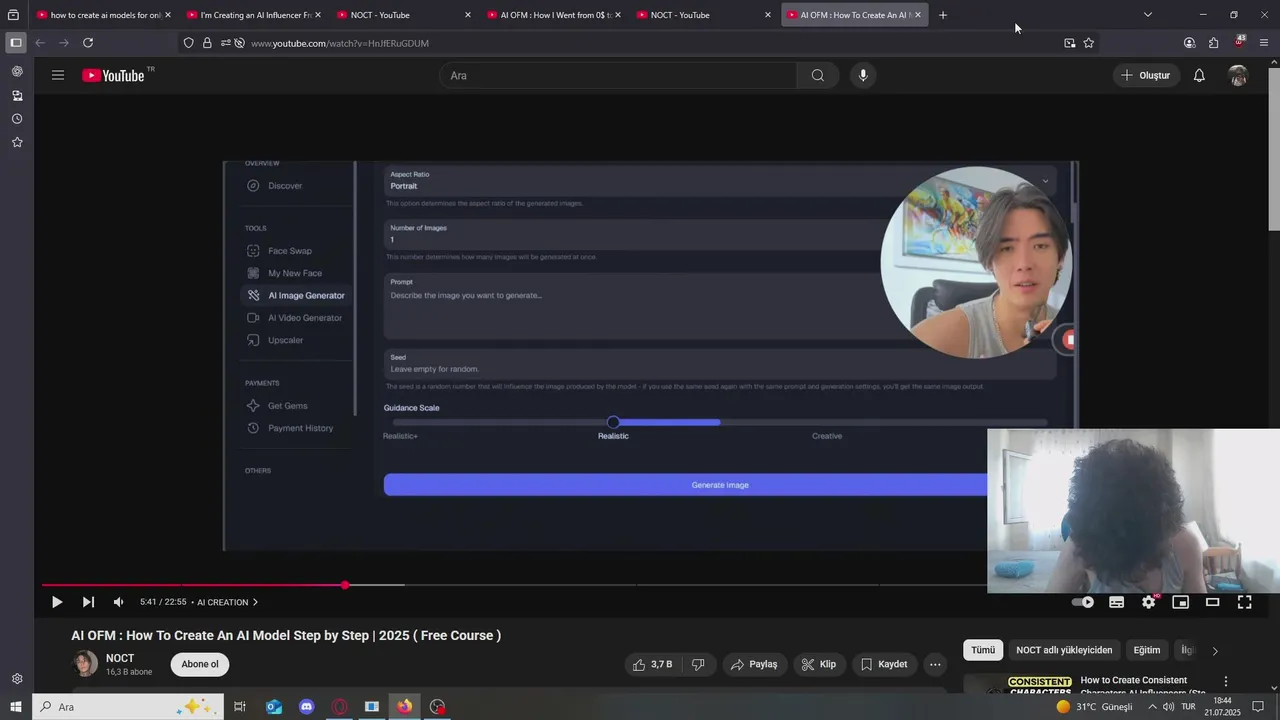Open Opera browser from the taskbar
The image size is (1280, 720).
pos(340,707)
